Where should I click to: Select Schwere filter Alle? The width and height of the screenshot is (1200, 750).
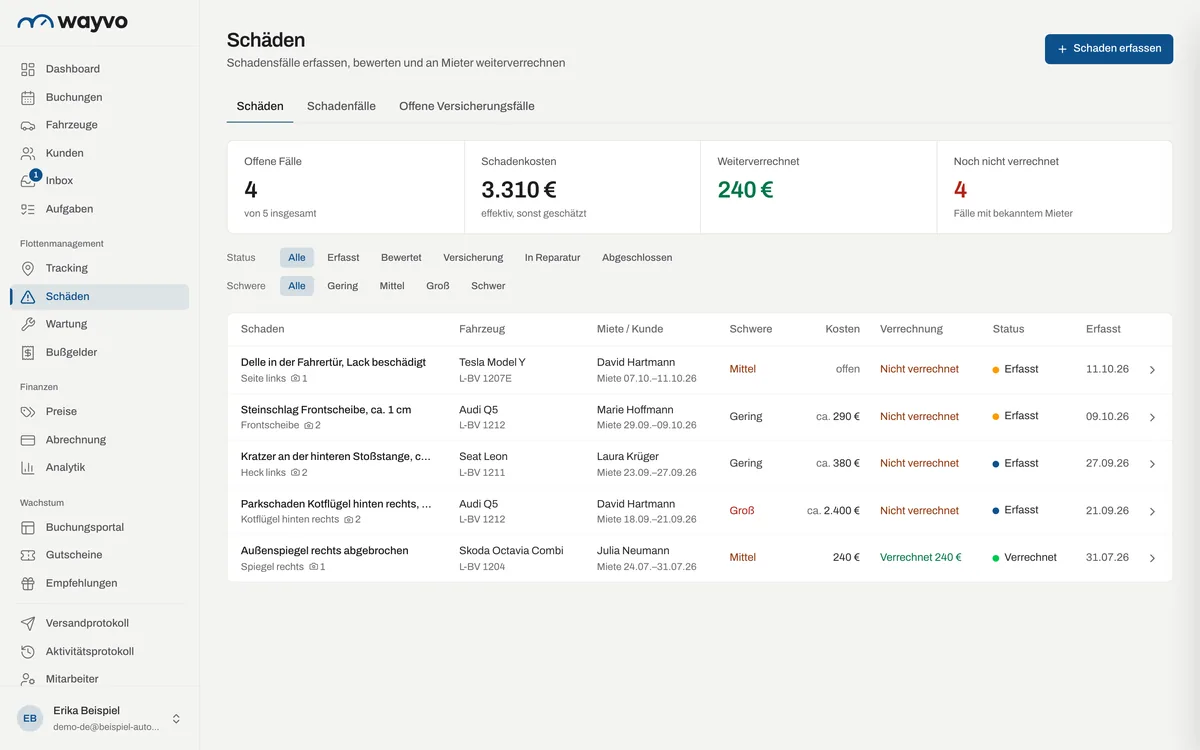tap(297, 285)
